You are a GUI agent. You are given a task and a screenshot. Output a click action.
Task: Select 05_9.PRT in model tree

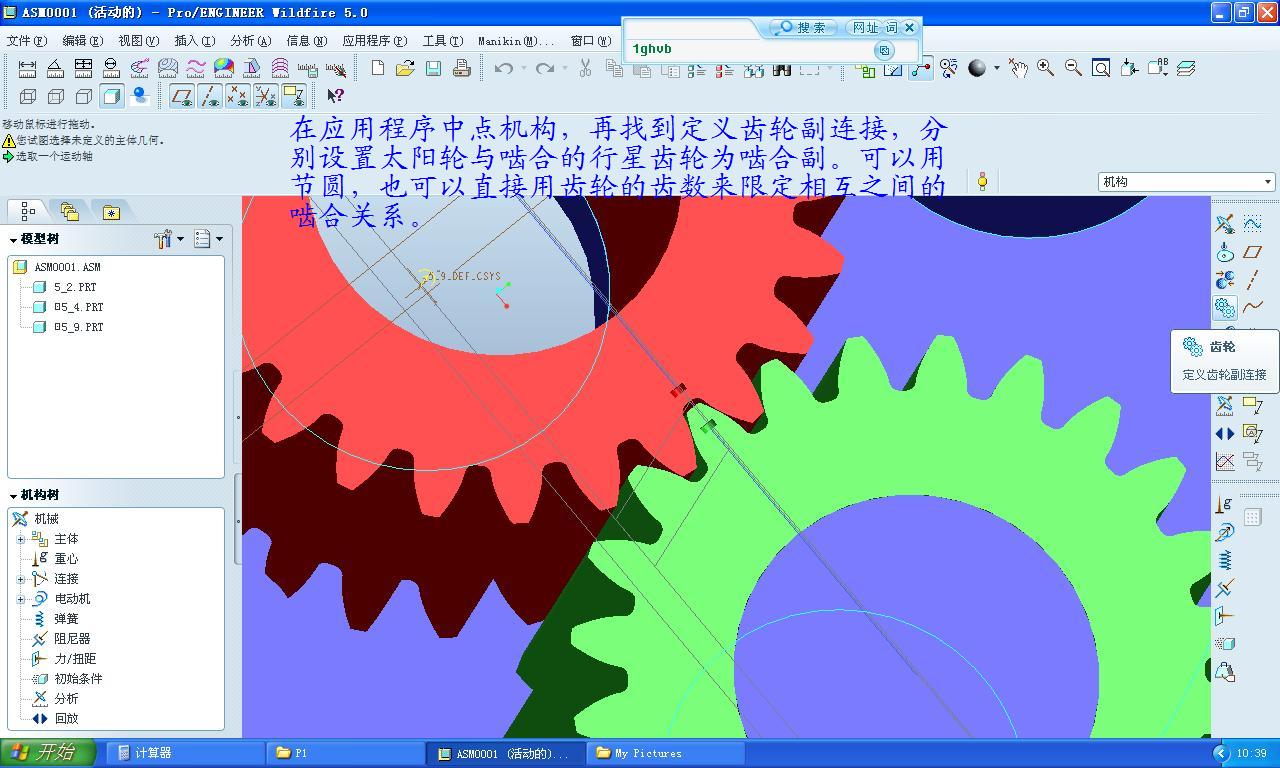pos(78,327)
